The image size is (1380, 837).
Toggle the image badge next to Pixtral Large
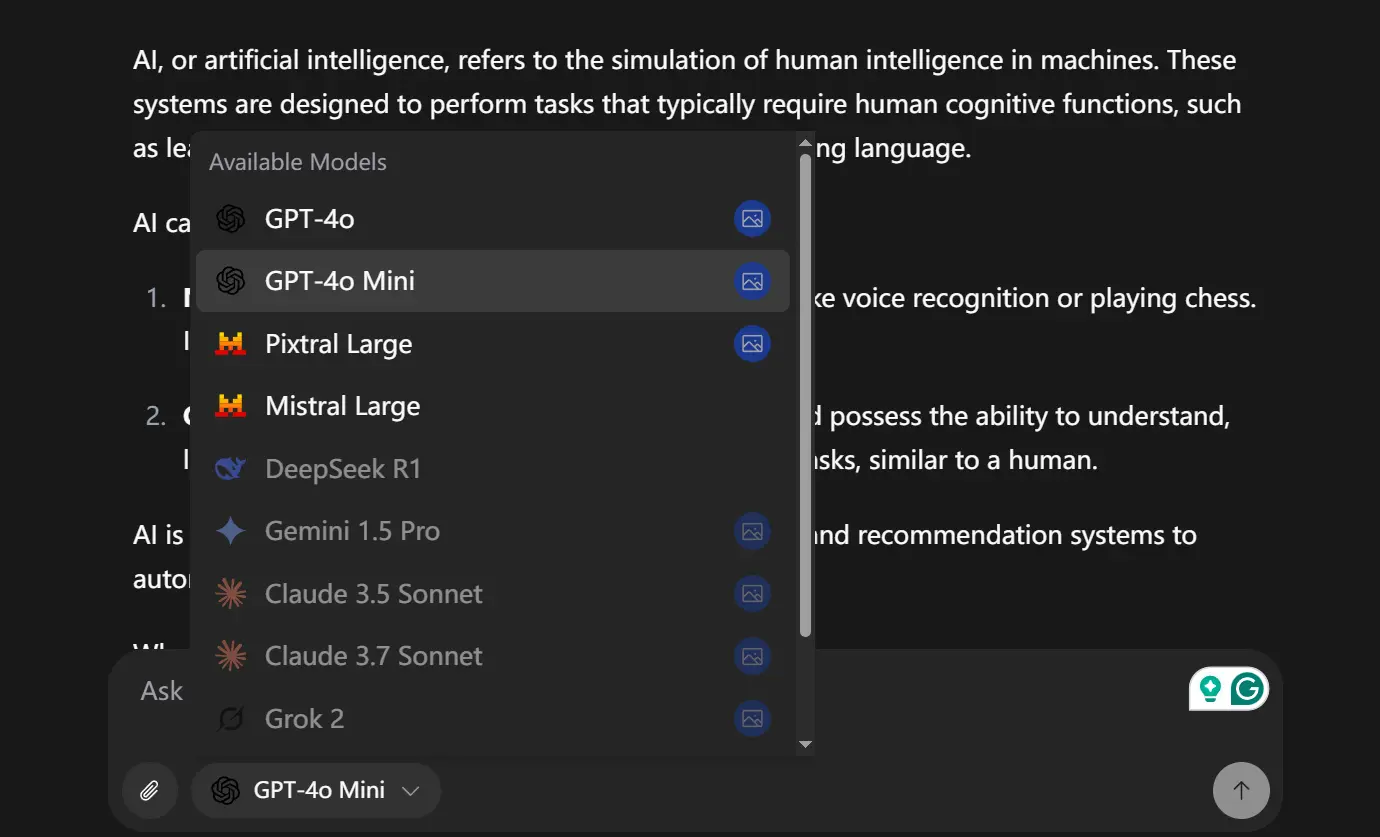[752, 343]
